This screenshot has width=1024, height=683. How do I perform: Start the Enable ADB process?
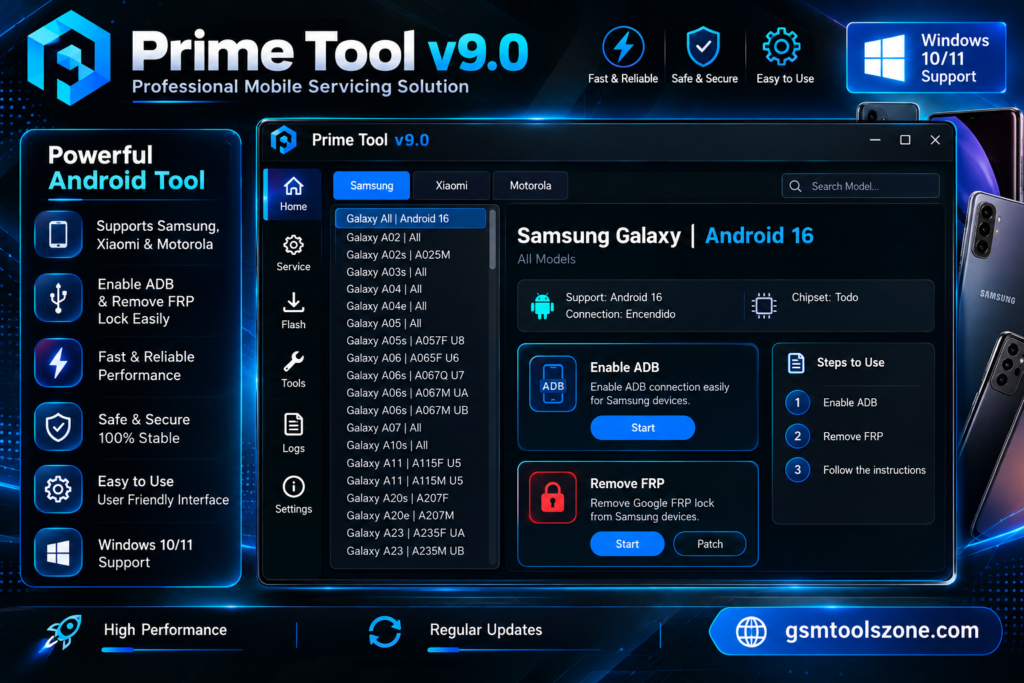pos(643,428)
